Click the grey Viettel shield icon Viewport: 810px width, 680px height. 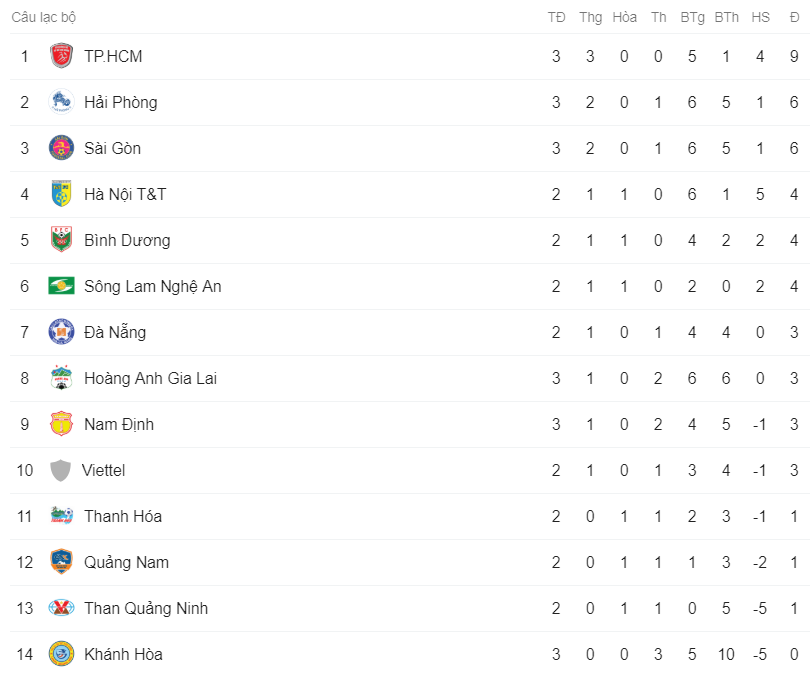point(60,470)
